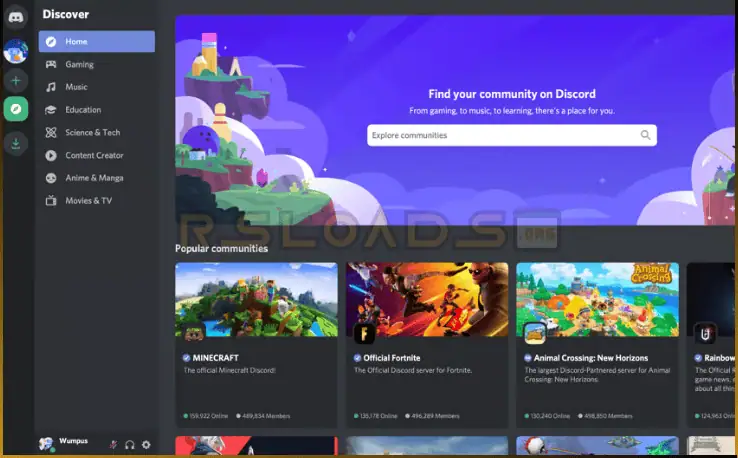Click the "Popular communities" heading
The height and width of the screenshot is (458, 738).
[221, 249]
